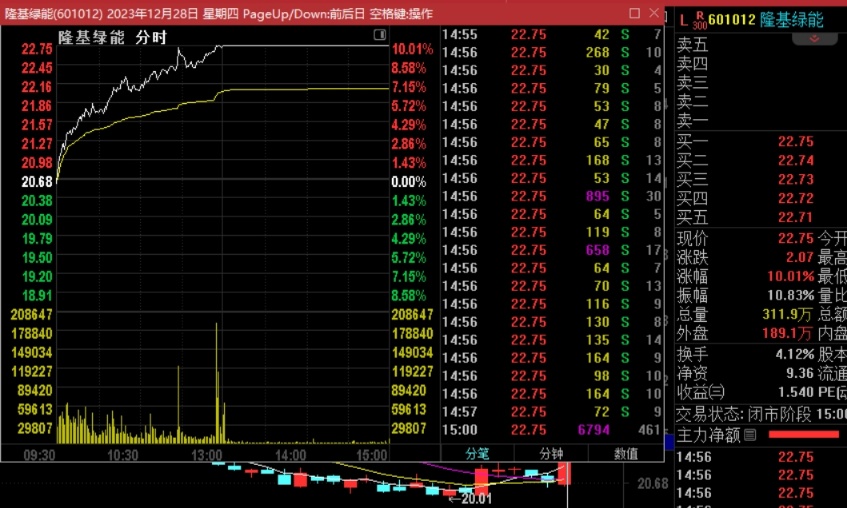Viewport: 847px width, 508px height.
Task: Select the 卖四 order row
Action: (x=761, y=63)
